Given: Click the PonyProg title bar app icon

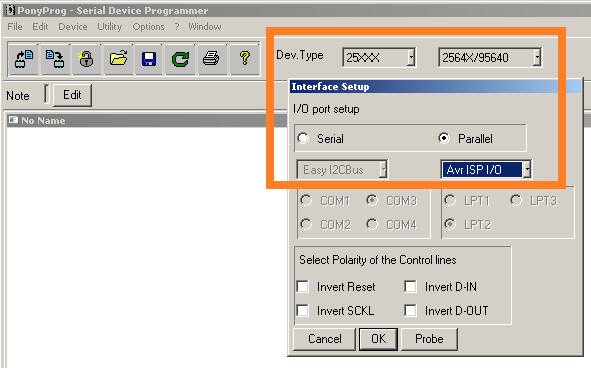Looking at the screenshot, I should (x=10, y=10).
